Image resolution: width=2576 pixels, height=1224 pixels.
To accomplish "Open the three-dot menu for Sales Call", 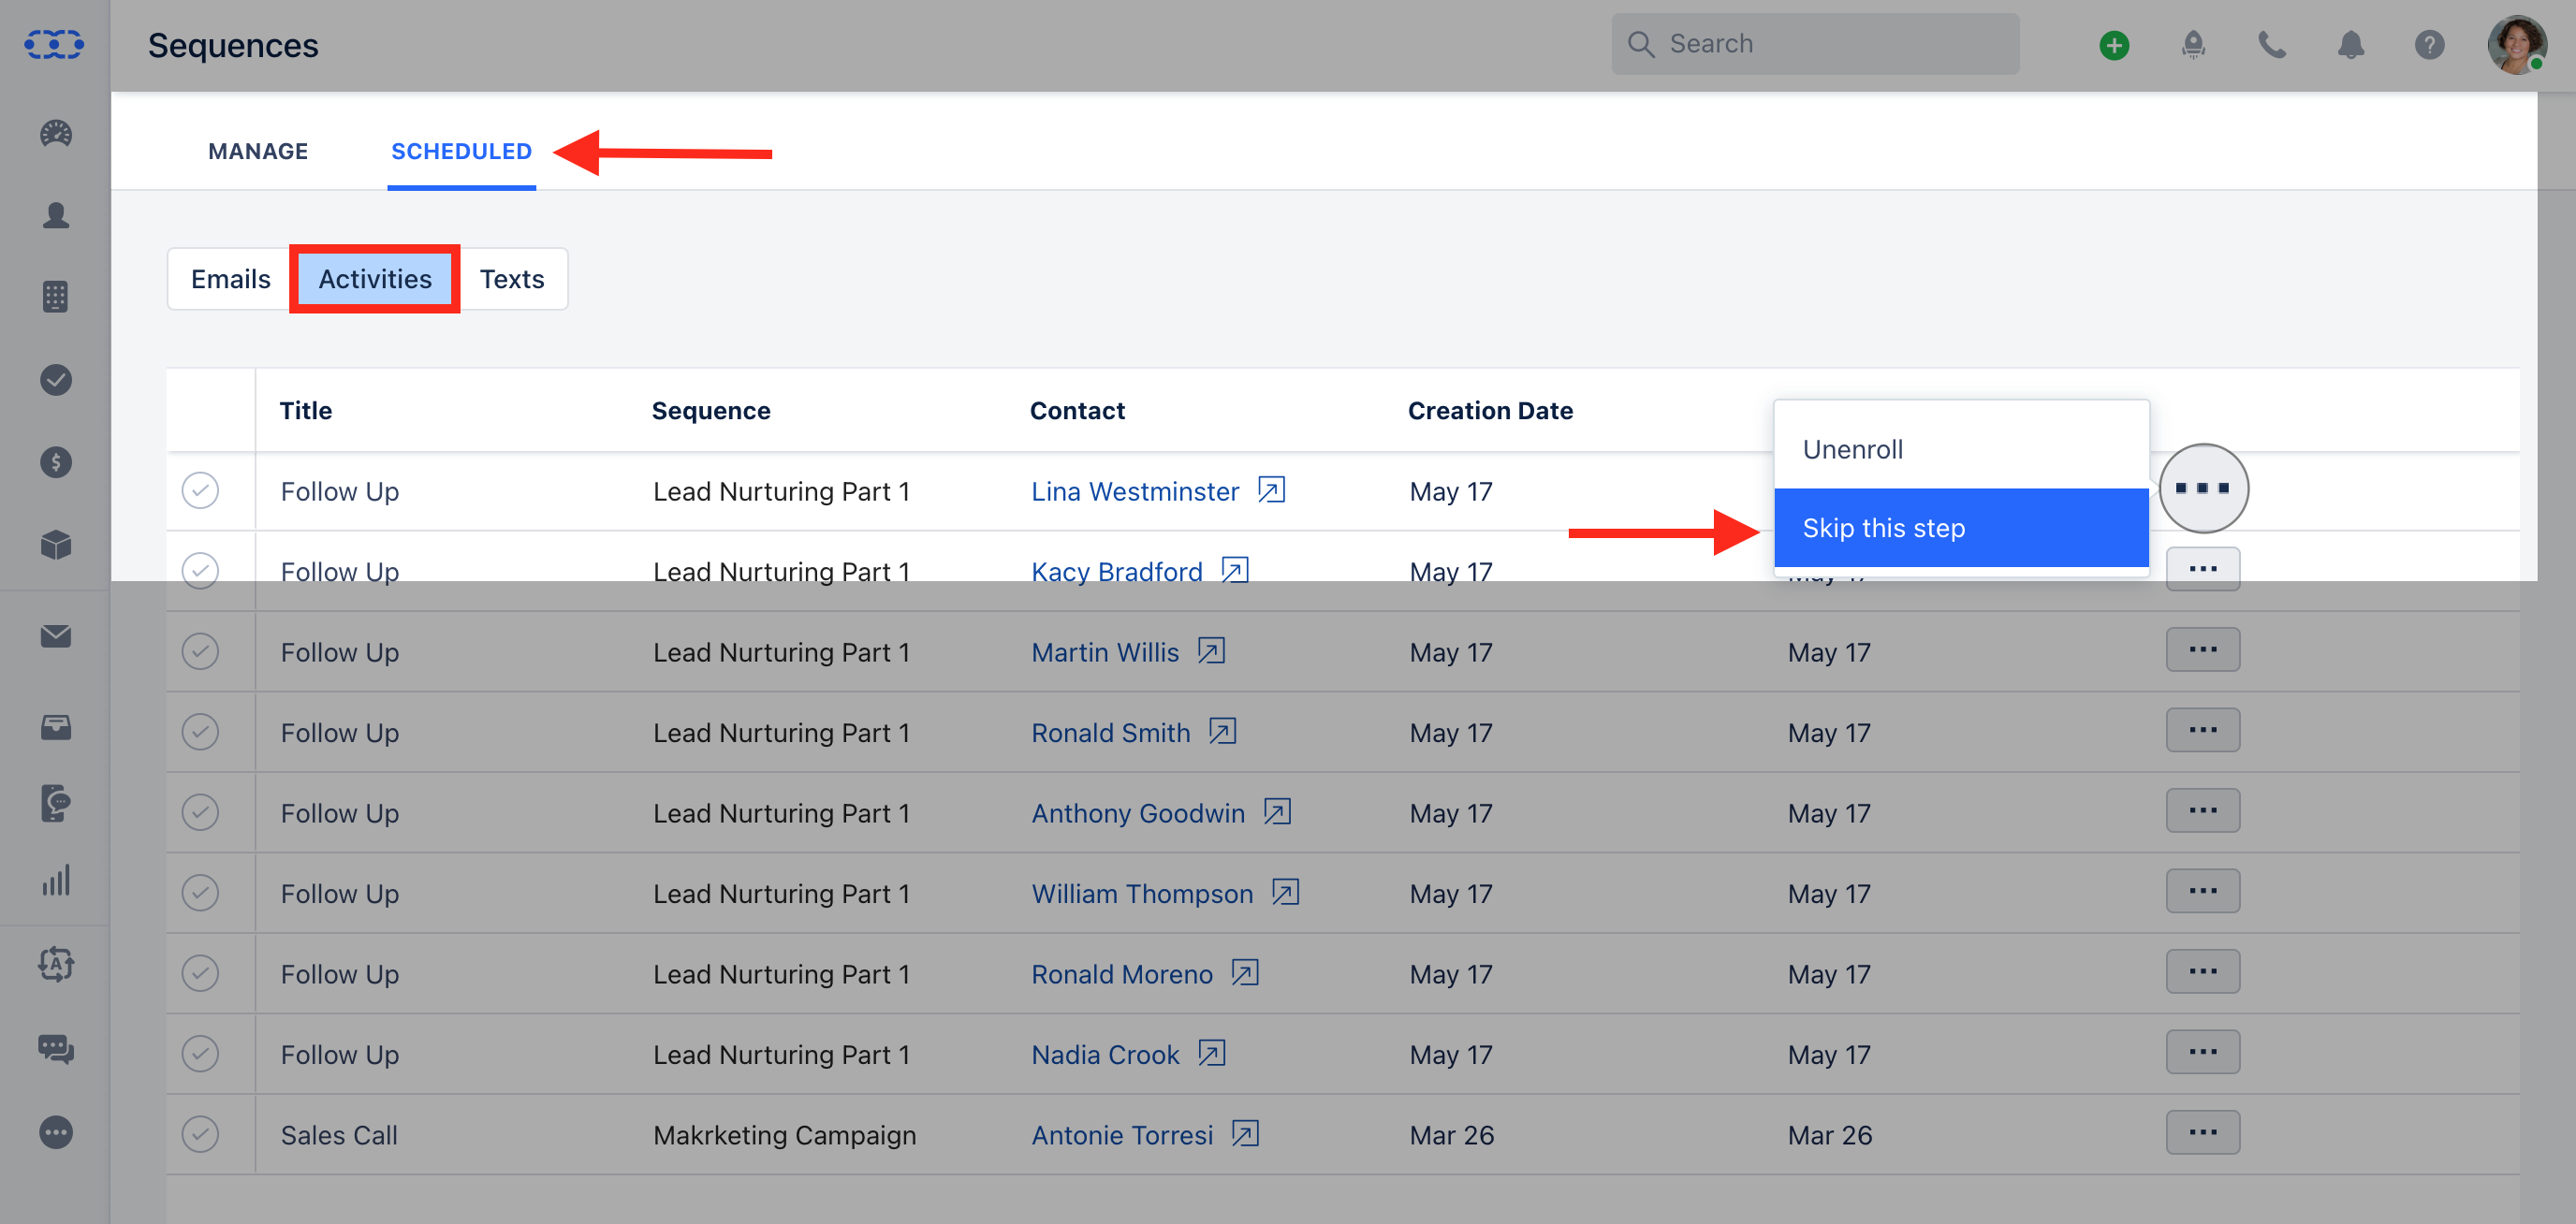I will tap(2203, 1132).
